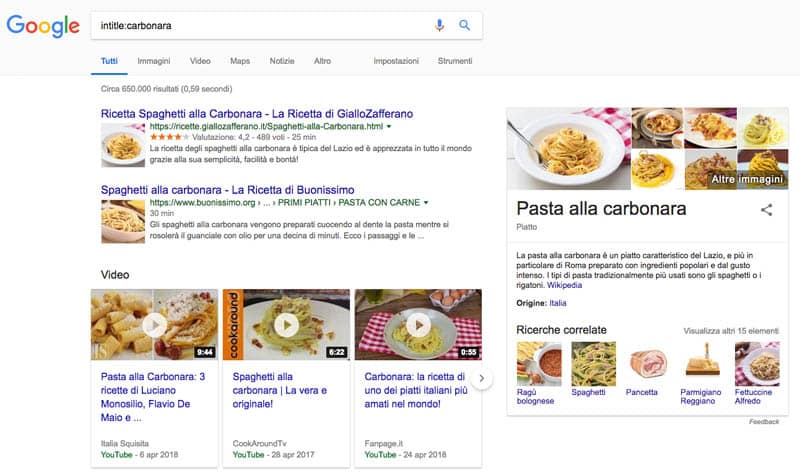Open the Ricetta Spaghetti alla Carbonara GialloZafferano result

click(257, 114)
